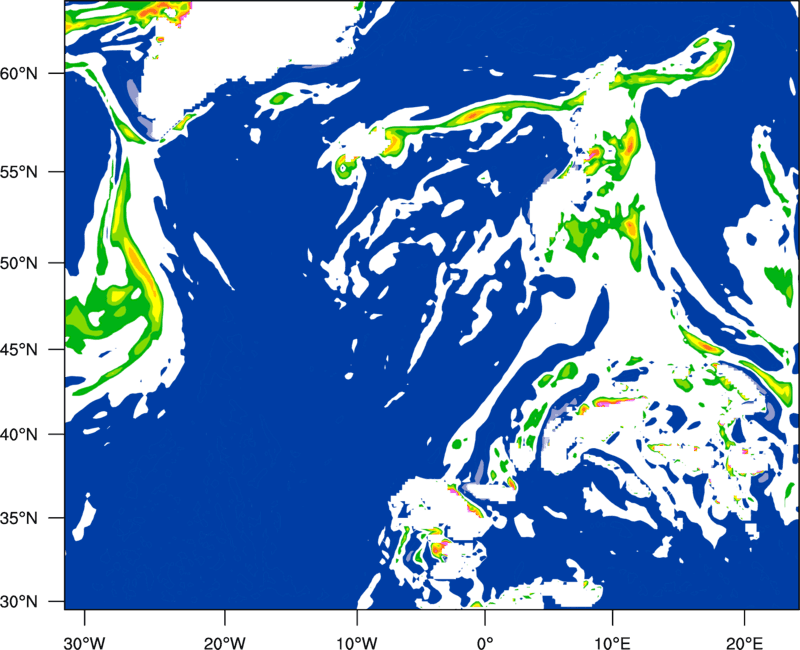Click the 30°N latitude label
Viewport: 800px width, 650px height.
(x=19, y=602)
